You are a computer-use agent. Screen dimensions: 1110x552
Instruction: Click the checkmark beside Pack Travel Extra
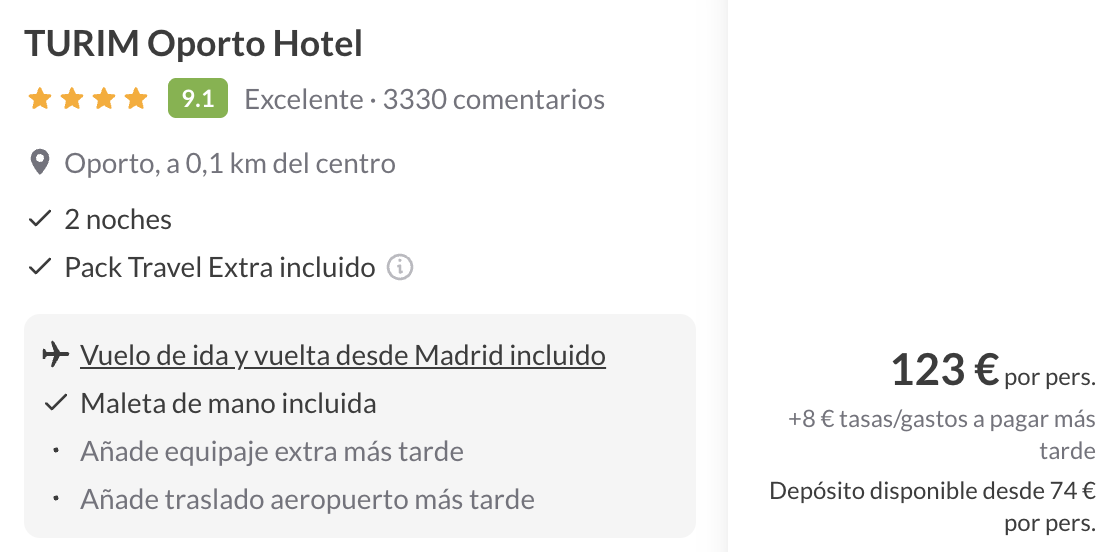40,268
